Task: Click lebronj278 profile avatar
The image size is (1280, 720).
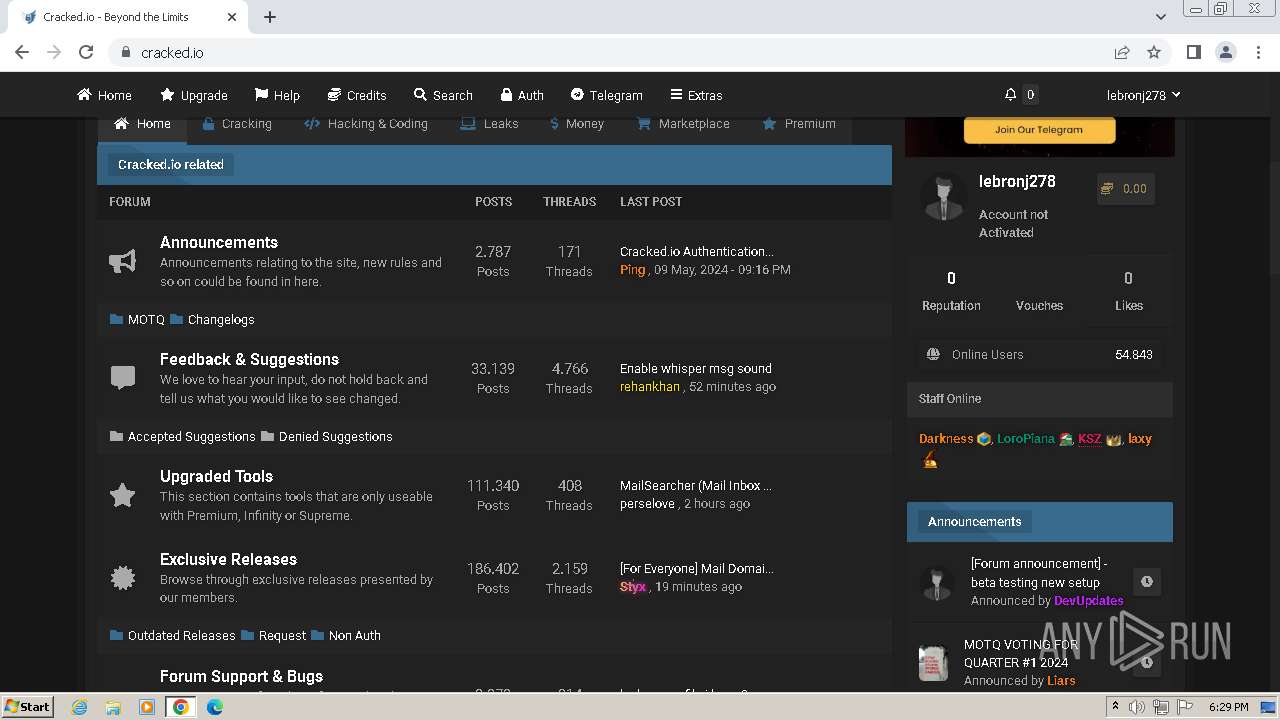Action: (x=943, y=197)
